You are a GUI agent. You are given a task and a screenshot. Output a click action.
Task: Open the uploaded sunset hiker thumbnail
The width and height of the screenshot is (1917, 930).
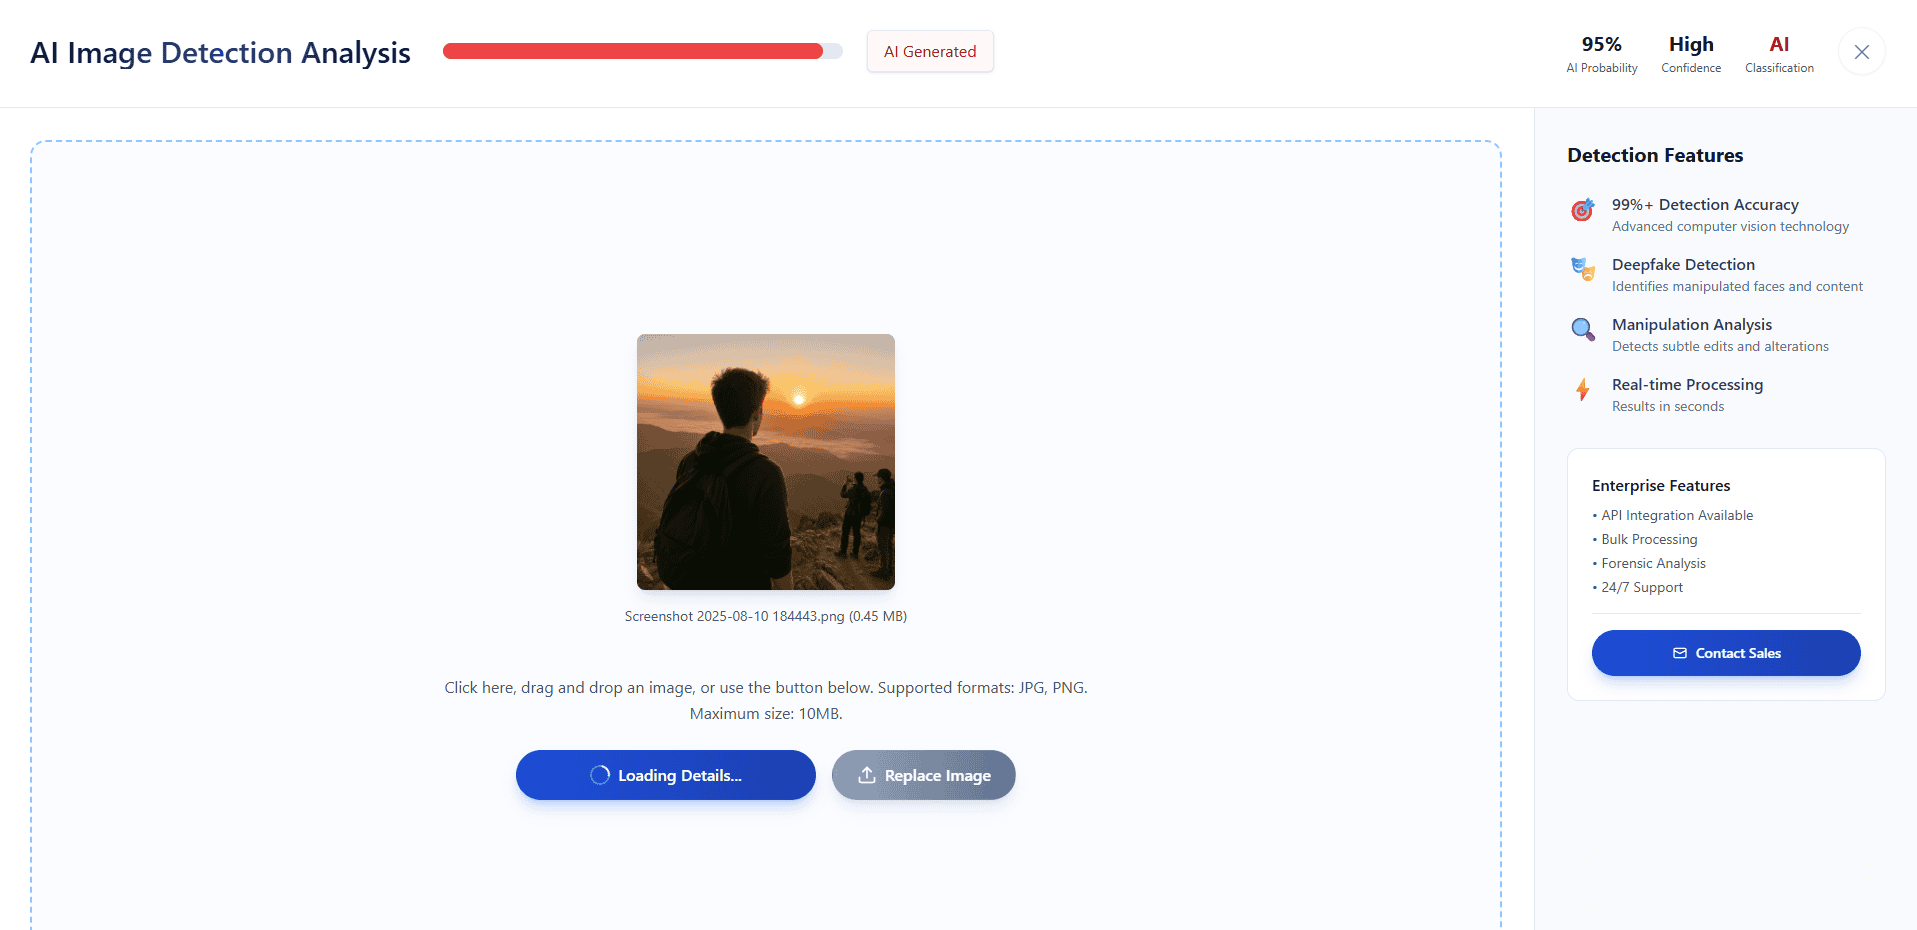pos(766,462)
